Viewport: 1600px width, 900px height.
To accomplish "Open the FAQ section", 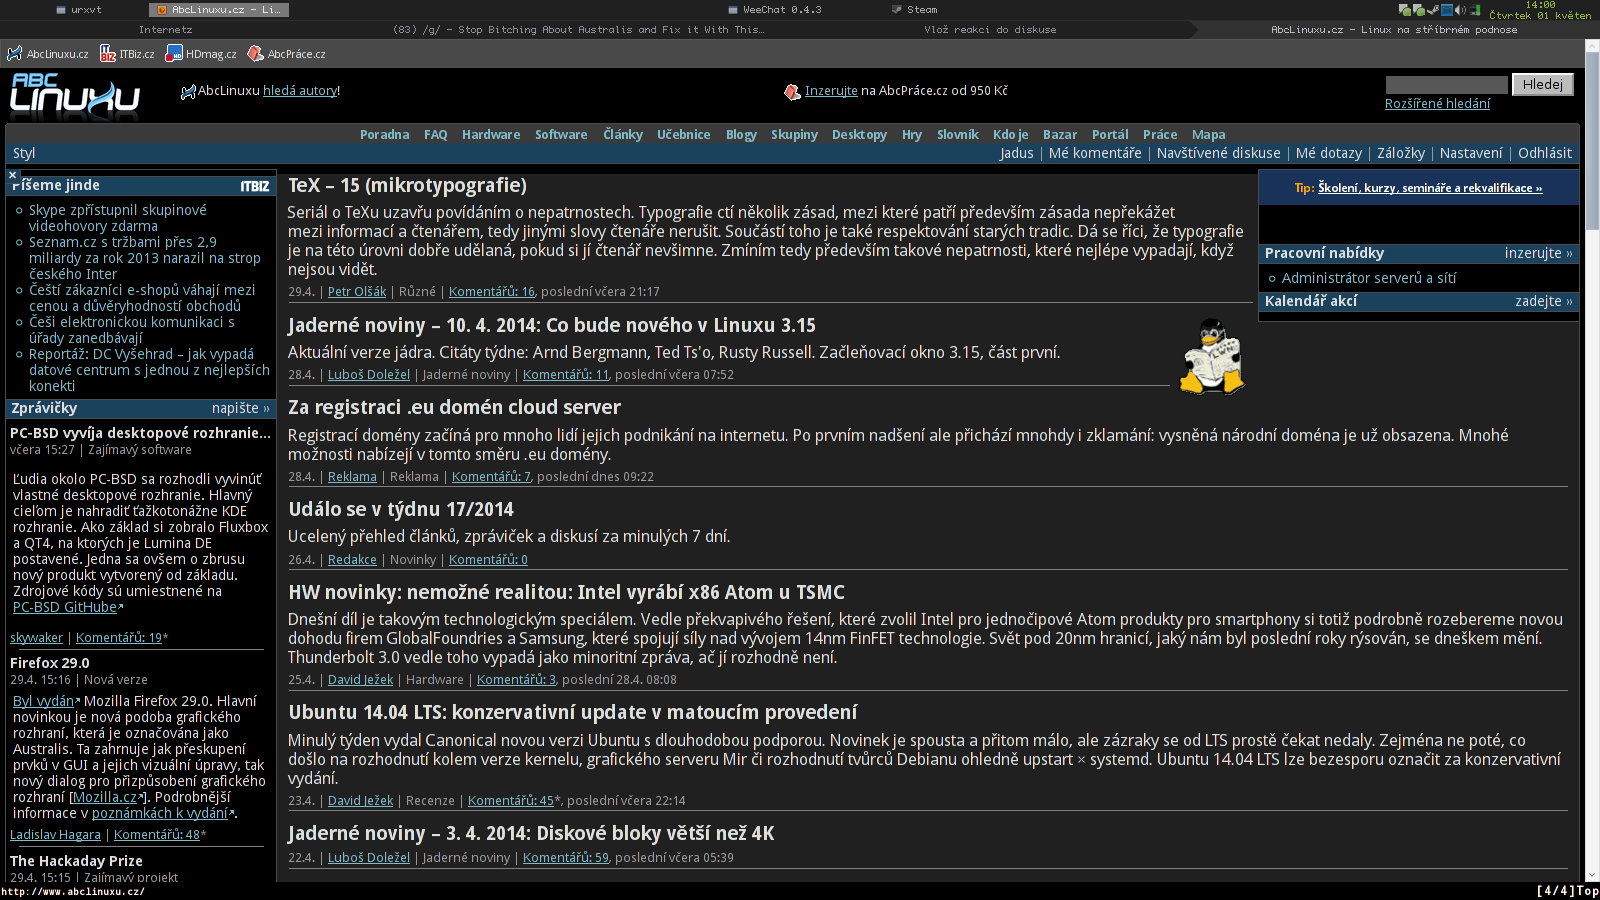I will tap(436, 135).
